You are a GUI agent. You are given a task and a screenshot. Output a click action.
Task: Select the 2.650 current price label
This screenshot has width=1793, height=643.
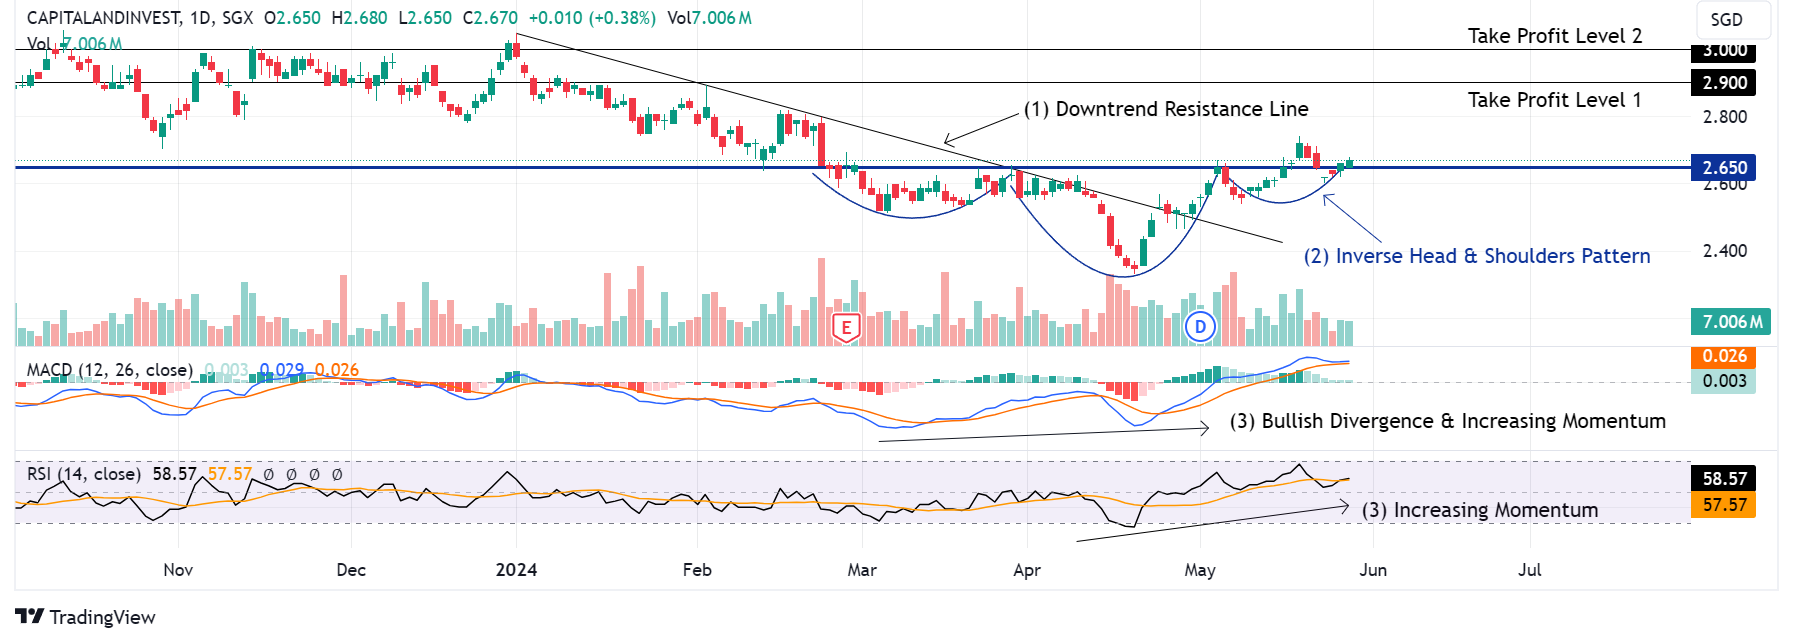coord(1724,168)
